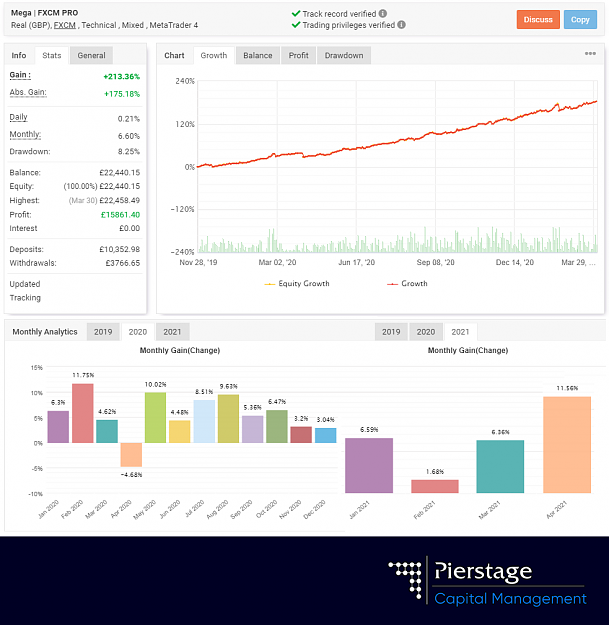Open the chart options ellipsis menu

590,53
